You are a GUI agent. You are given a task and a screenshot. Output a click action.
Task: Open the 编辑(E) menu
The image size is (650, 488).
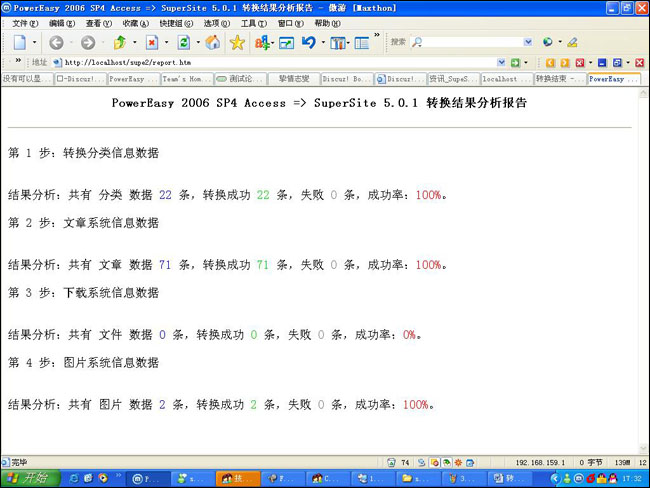click(x=62, y=23)
